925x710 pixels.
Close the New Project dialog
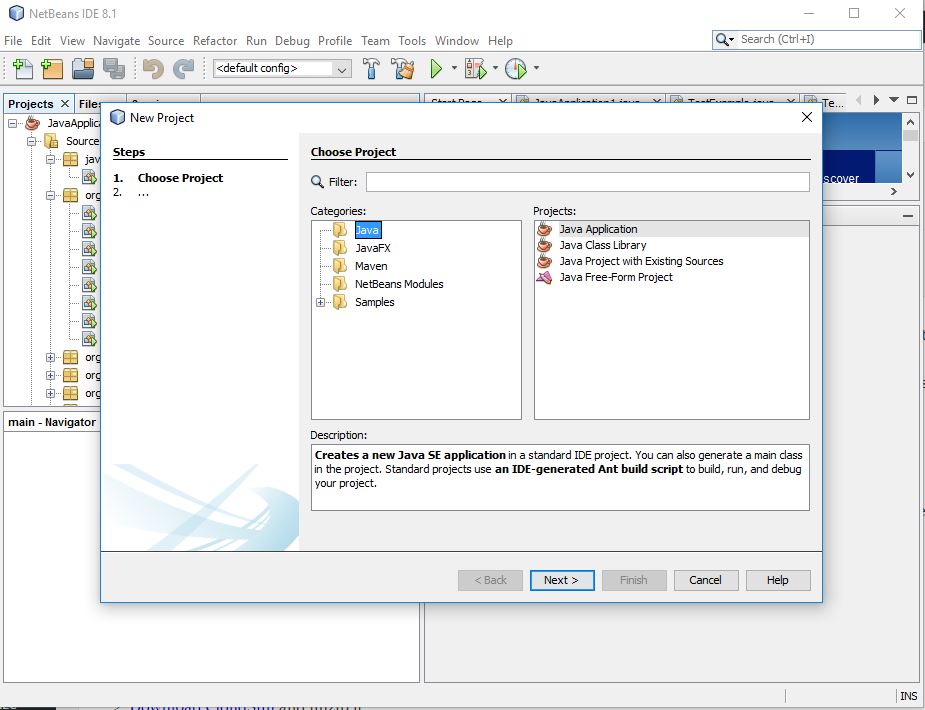pyautogui.click(x=807, y=117)
